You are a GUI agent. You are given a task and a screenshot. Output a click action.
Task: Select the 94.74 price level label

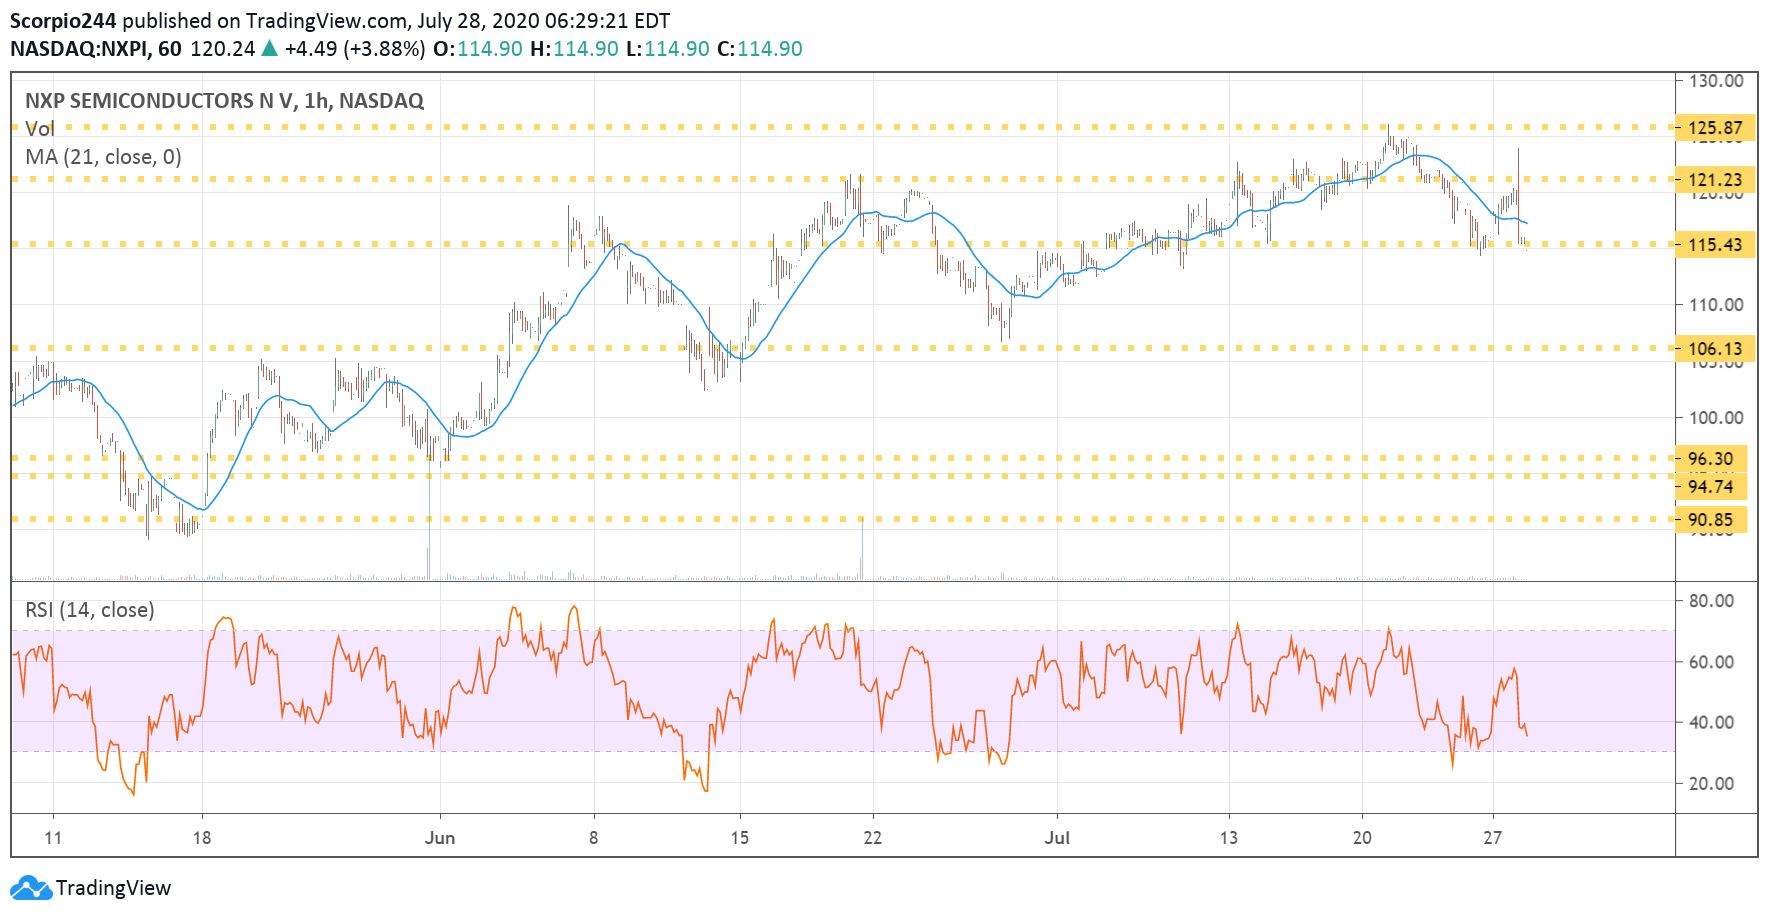1711,487
